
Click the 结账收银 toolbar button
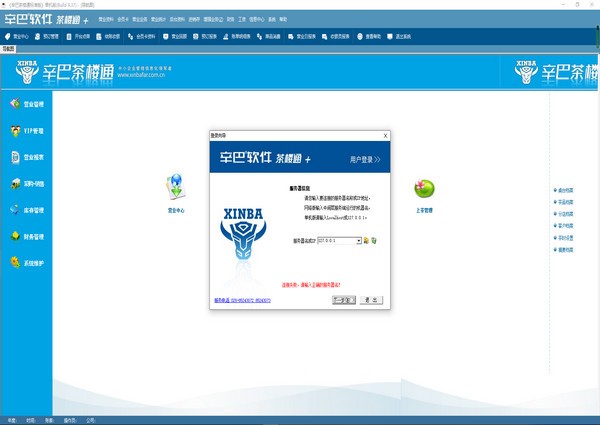point(108,36)
